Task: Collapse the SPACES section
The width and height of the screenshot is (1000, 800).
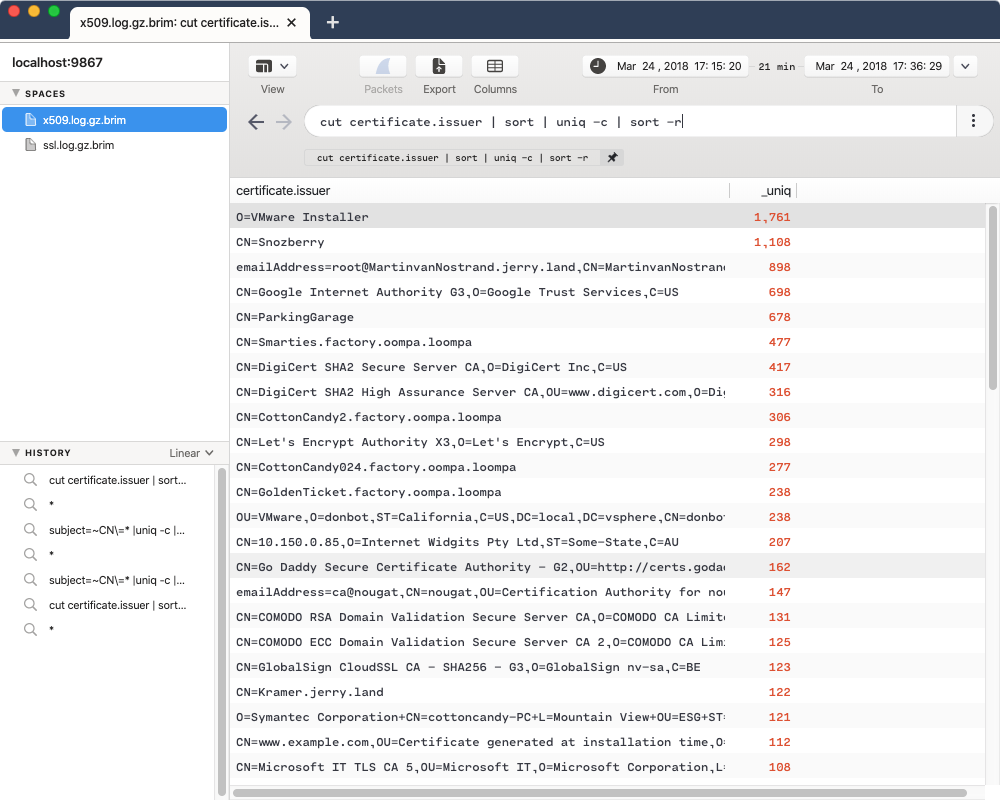Action: point(14,94)
